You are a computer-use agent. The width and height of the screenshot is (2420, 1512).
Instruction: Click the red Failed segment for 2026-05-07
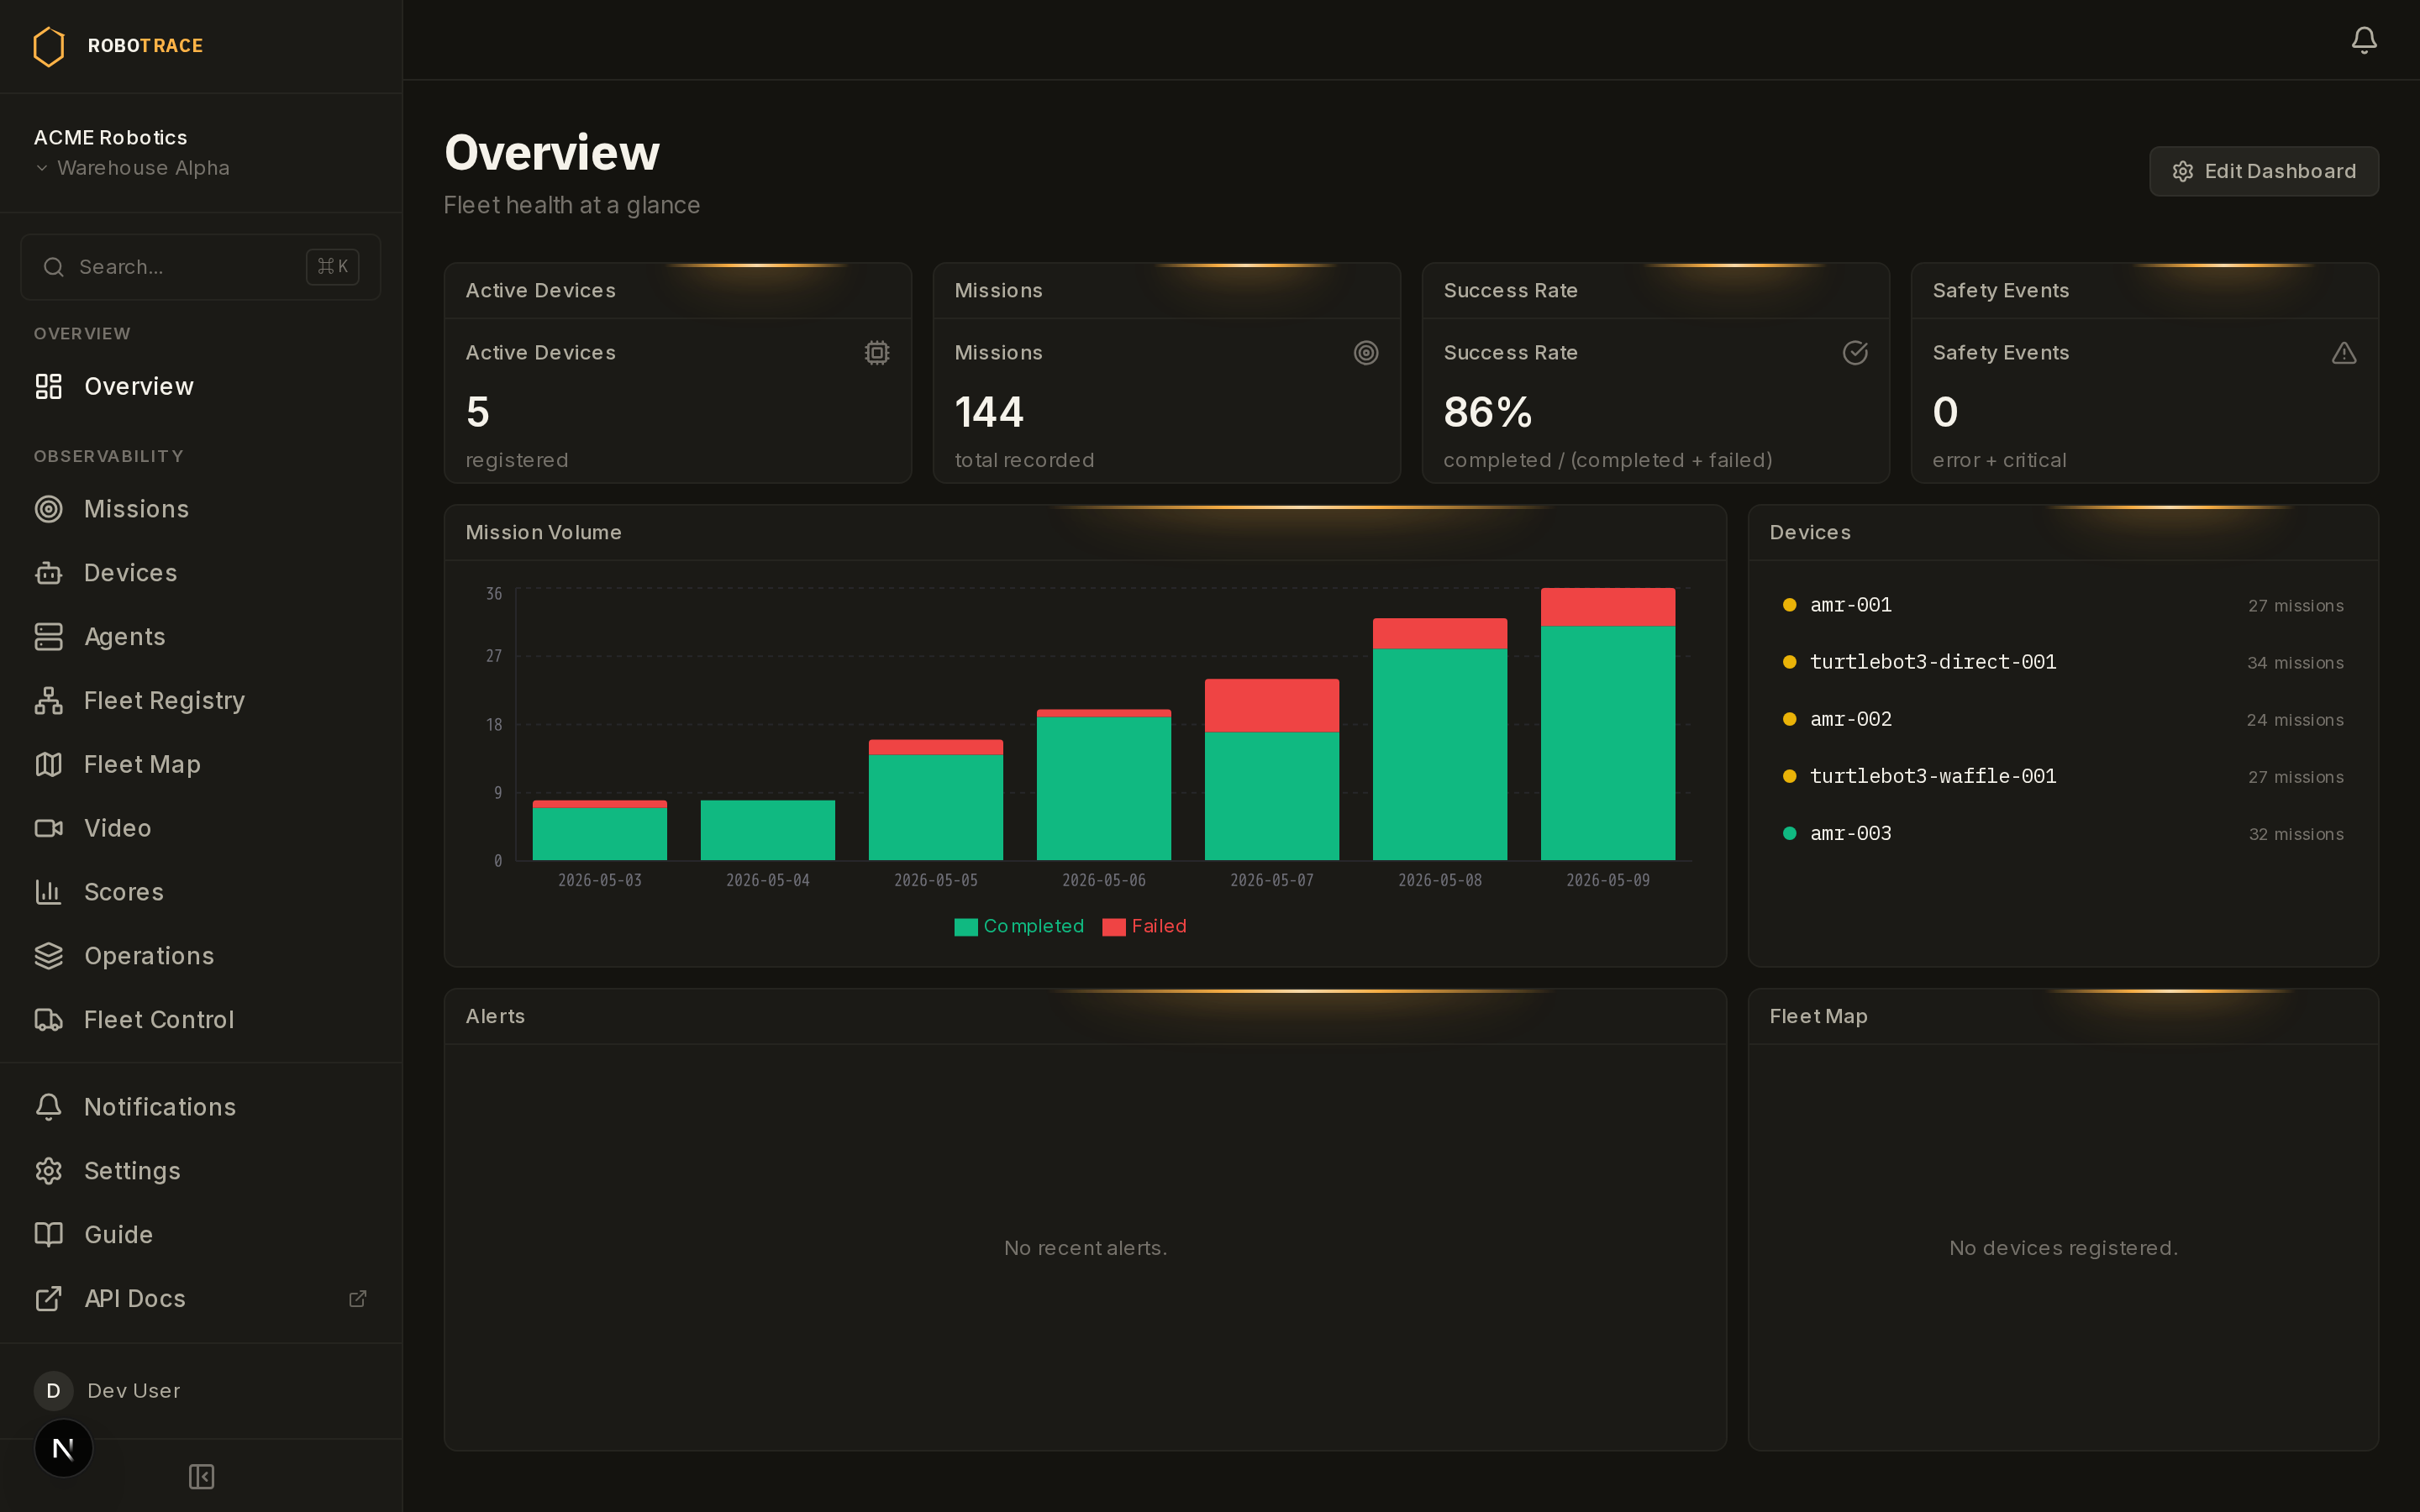point(1271,706)
